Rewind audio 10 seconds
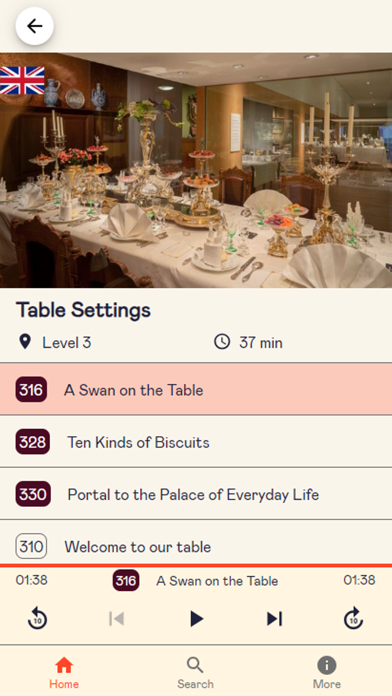 coord(37,618)
